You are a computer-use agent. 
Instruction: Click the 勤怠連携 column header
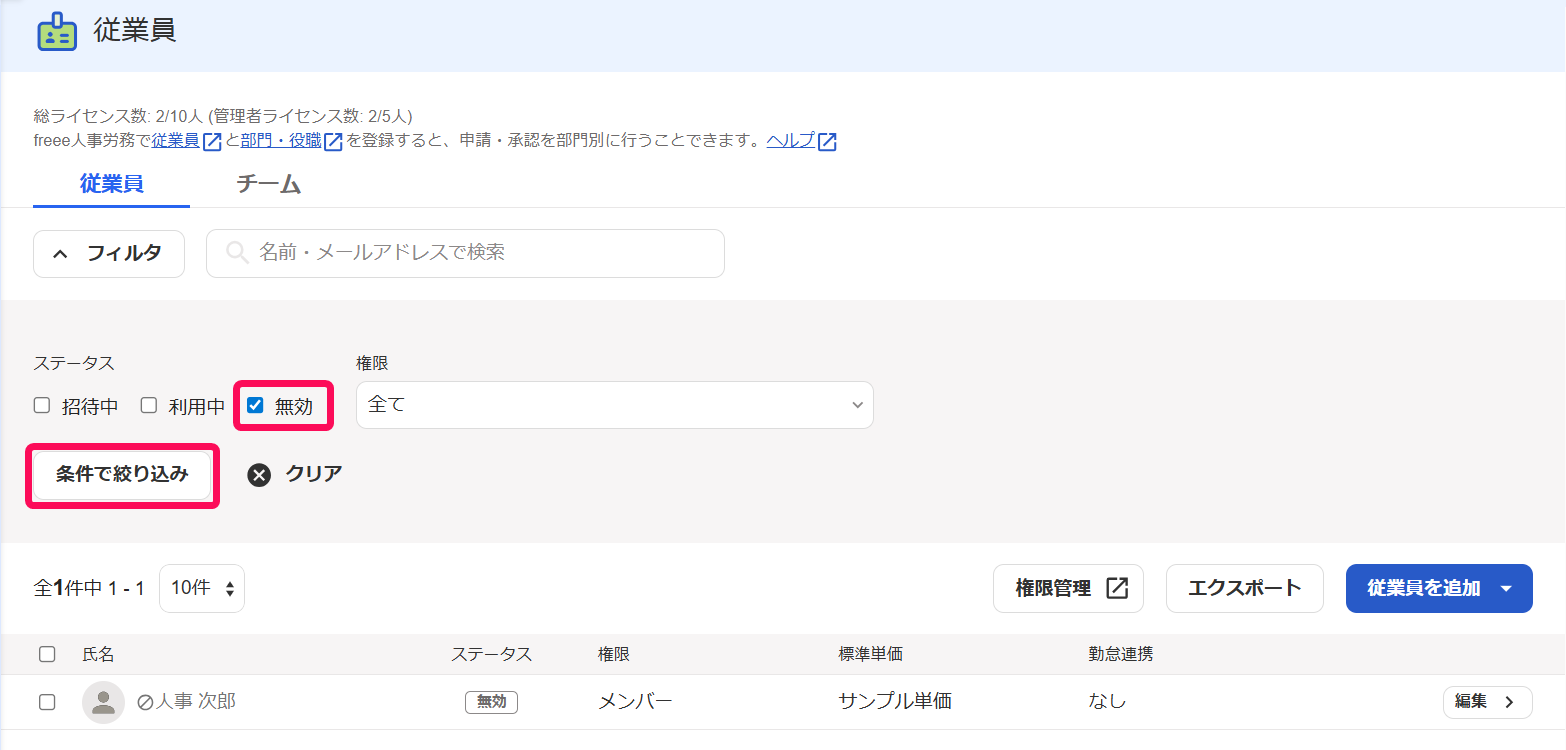point(1120,655)
